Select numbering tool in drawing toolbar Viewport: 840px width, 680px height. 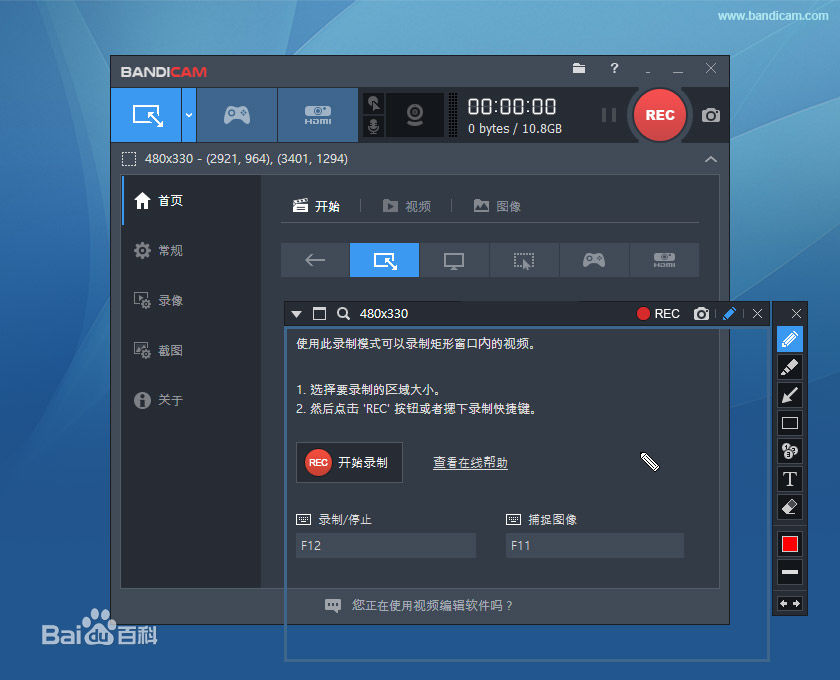790,451
